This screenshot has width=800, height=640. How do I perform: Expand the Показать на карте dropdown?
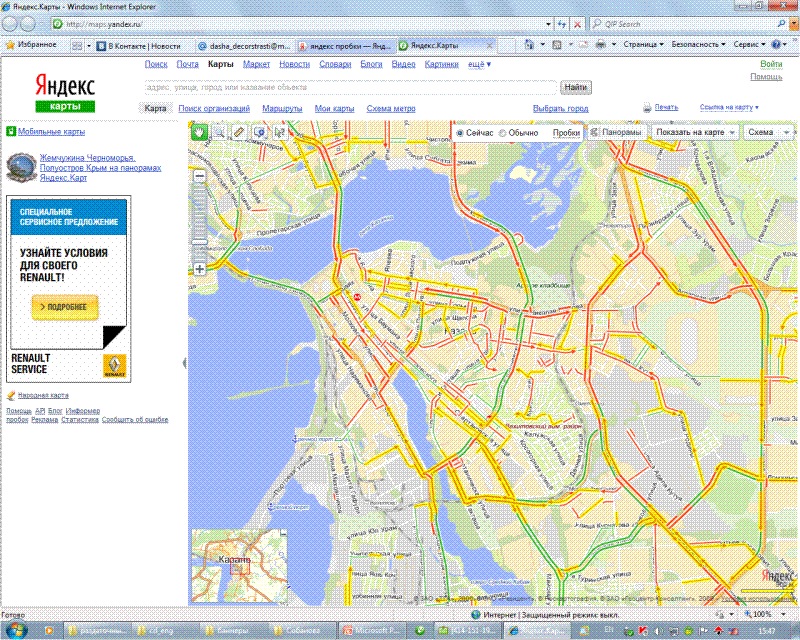click(x=694, y=132)
